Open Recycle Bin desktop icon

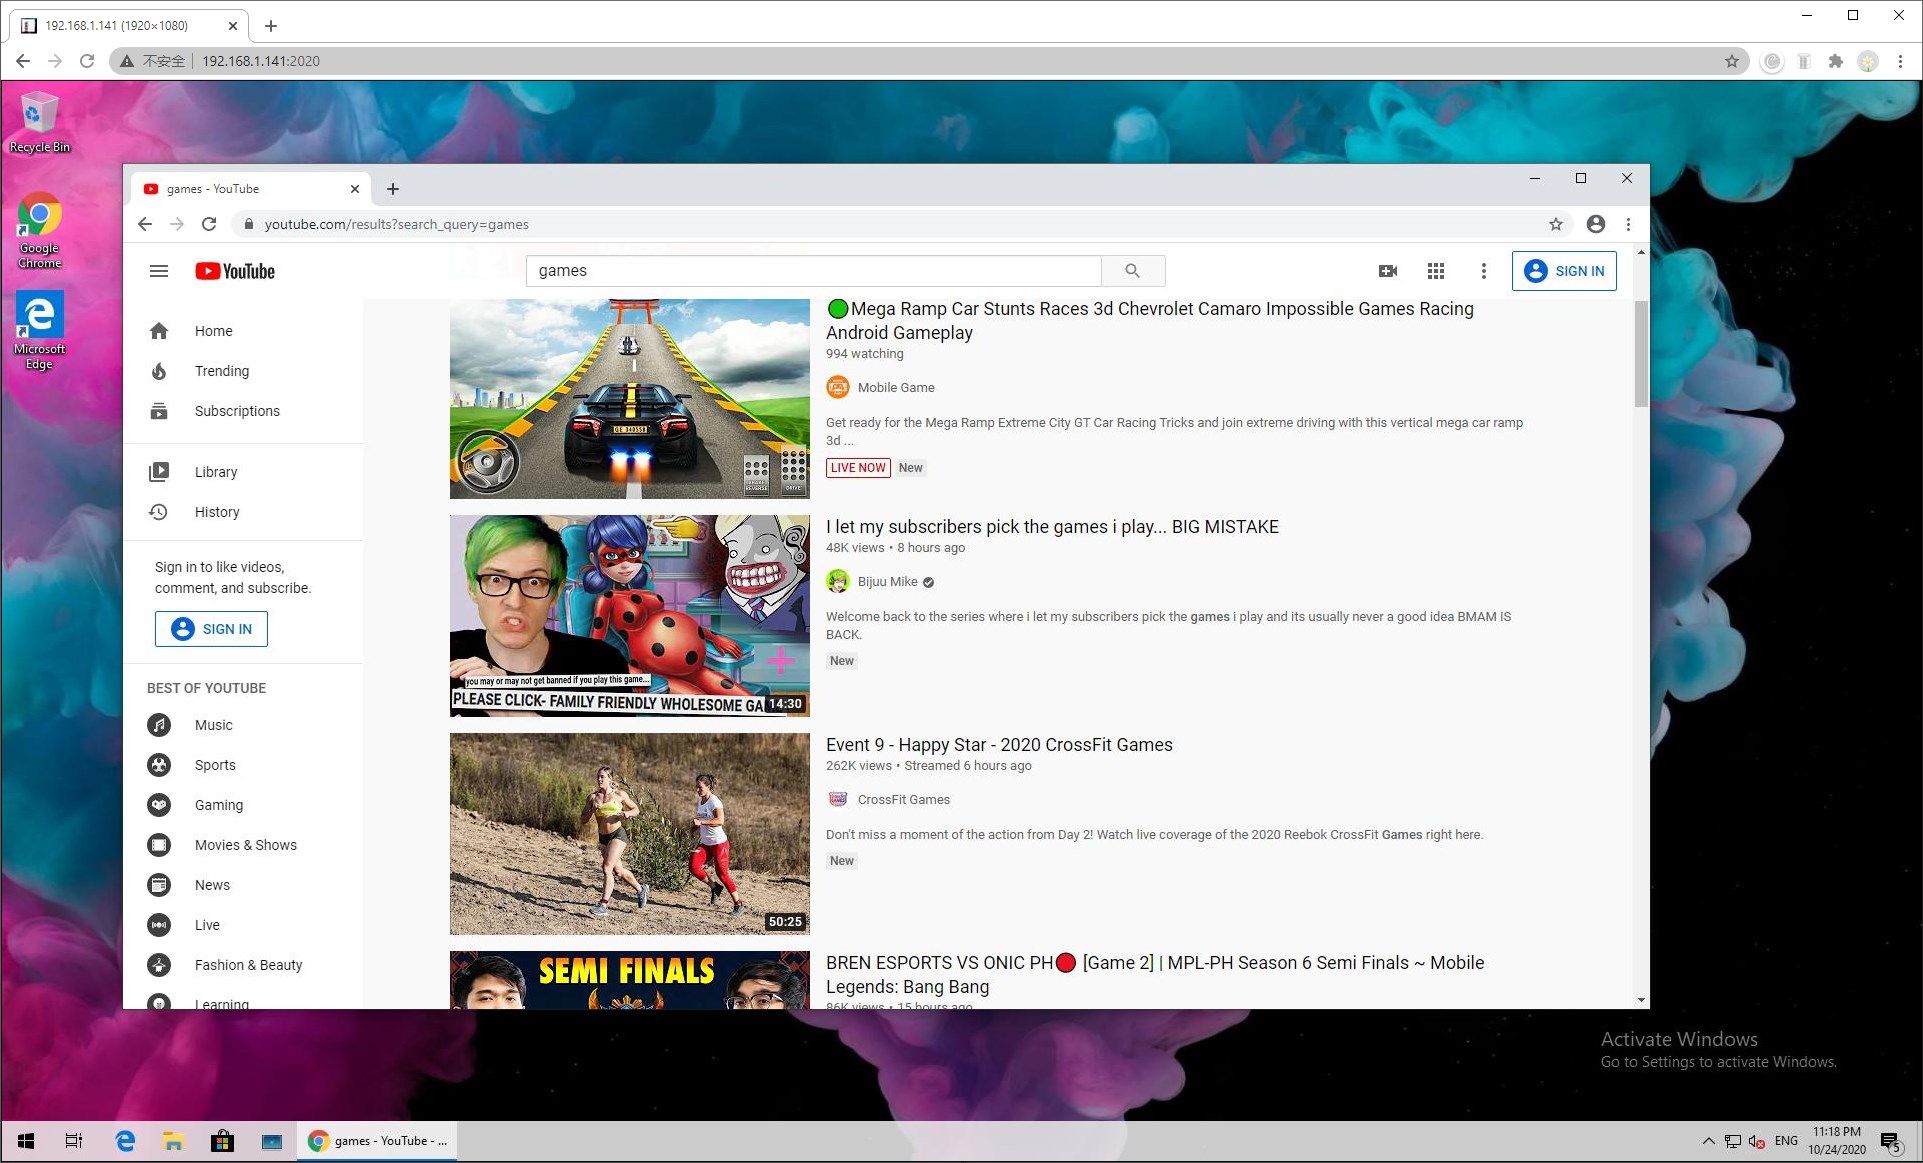coord(40,121)
